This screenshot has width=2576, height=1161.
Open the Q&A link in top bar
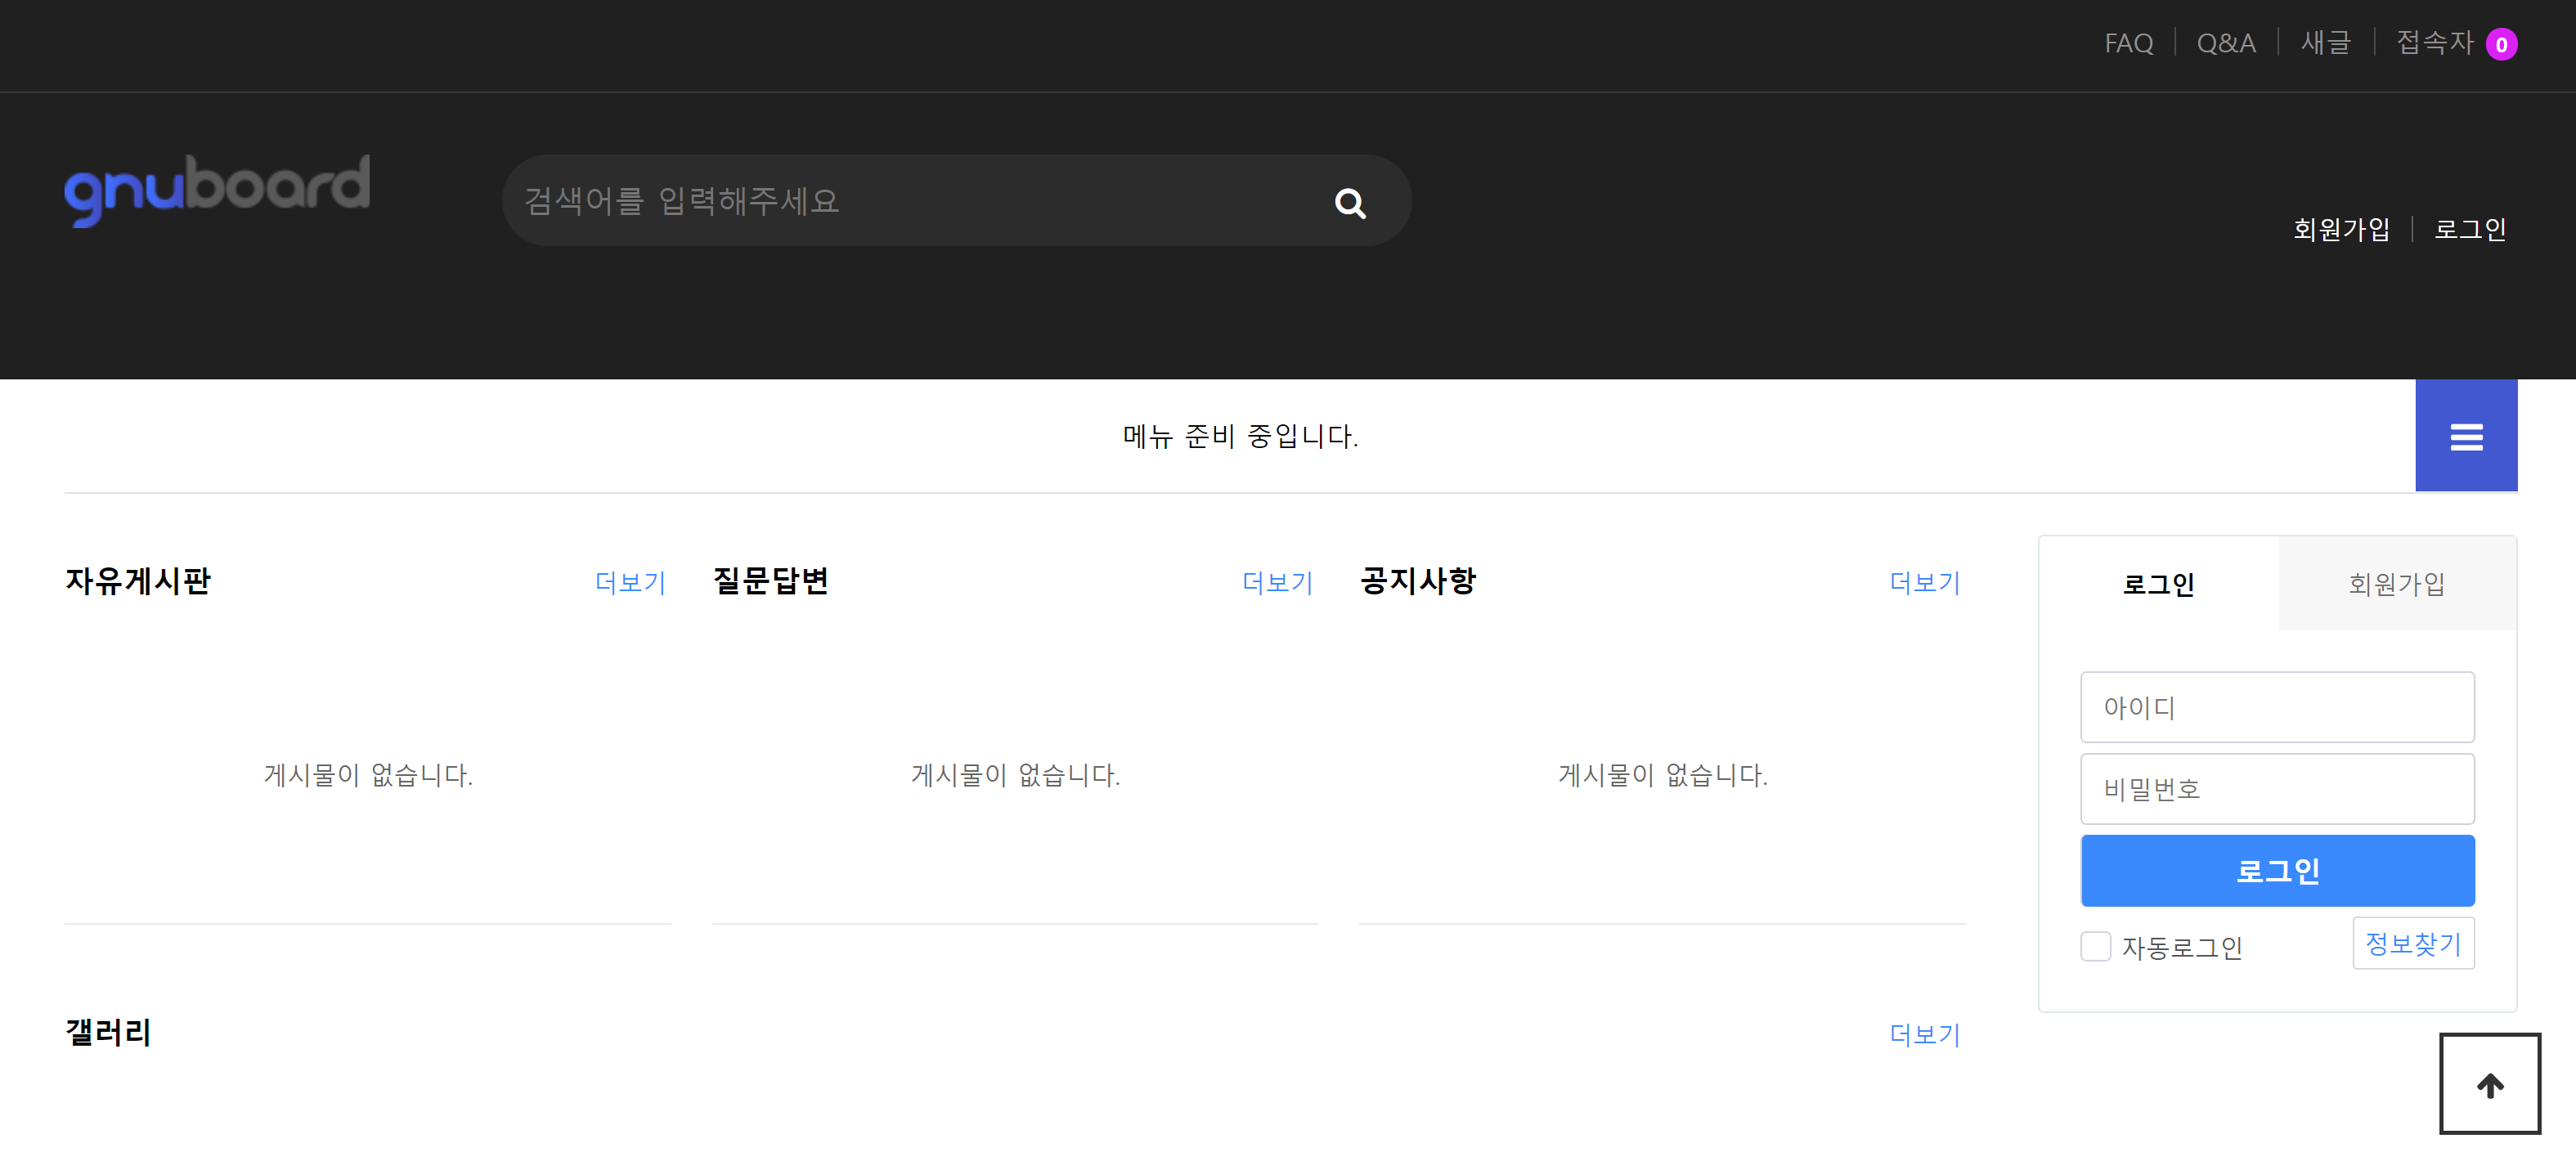pos(2225,43)
